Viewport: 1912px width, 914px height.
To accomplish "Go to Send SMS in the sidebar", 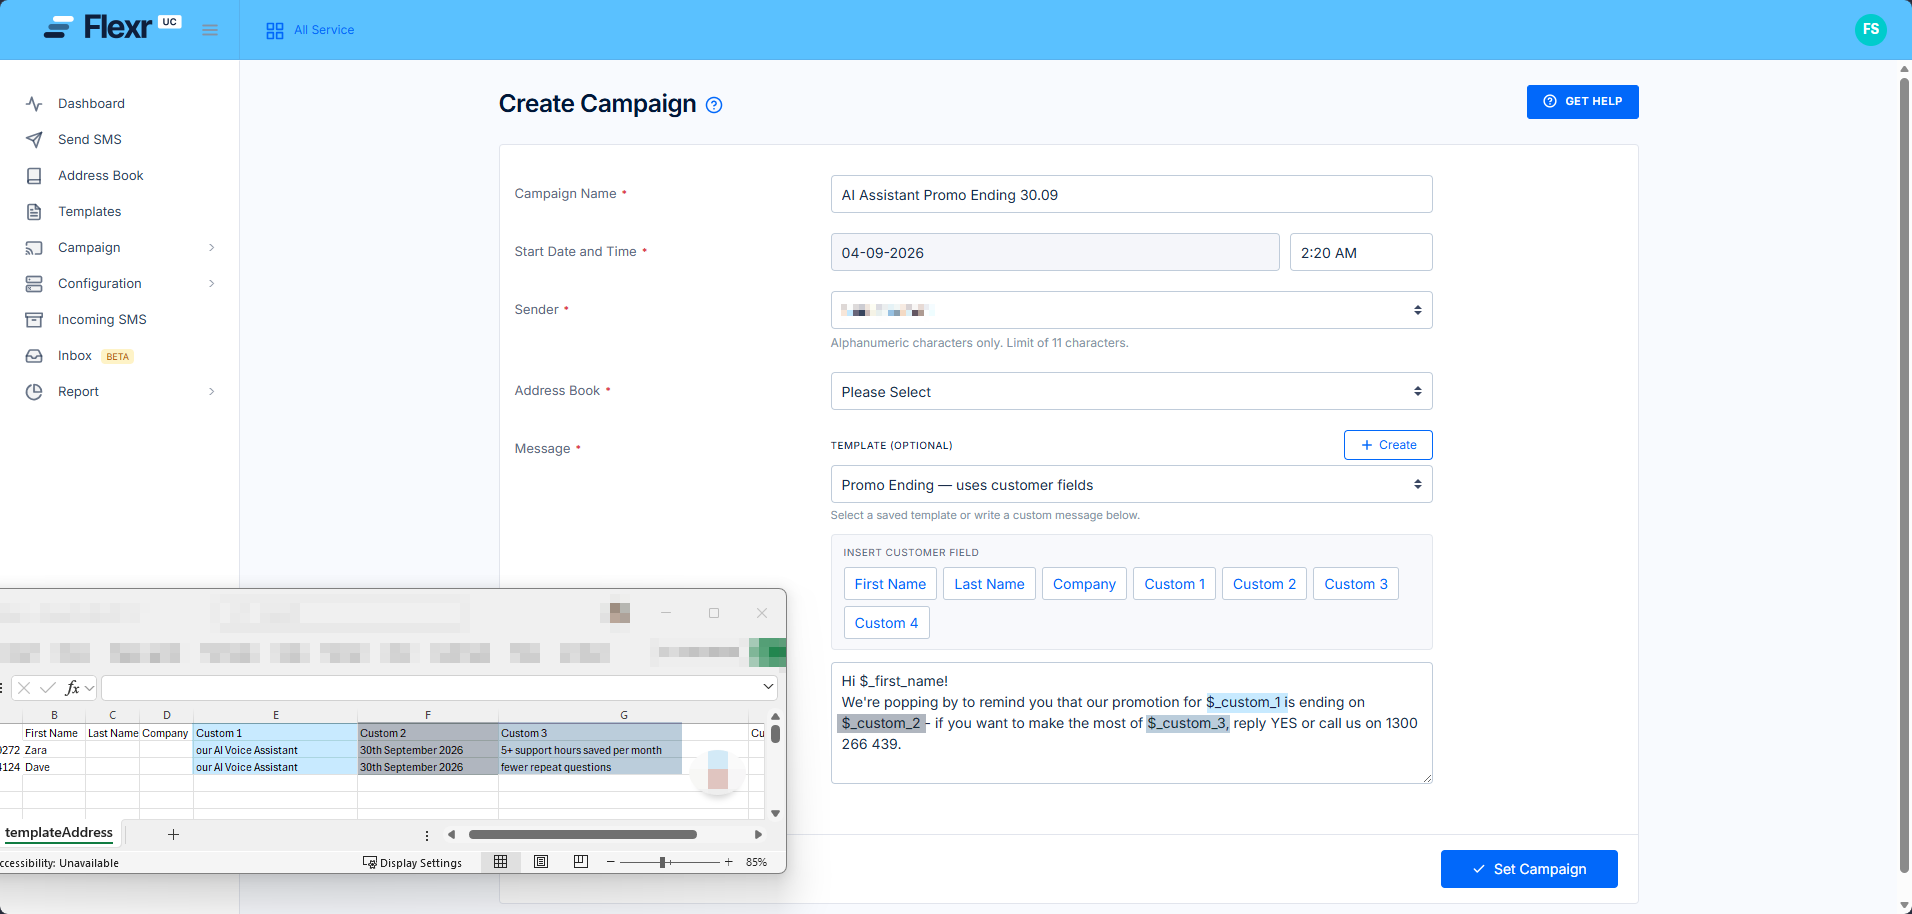I will coord(90,139).
